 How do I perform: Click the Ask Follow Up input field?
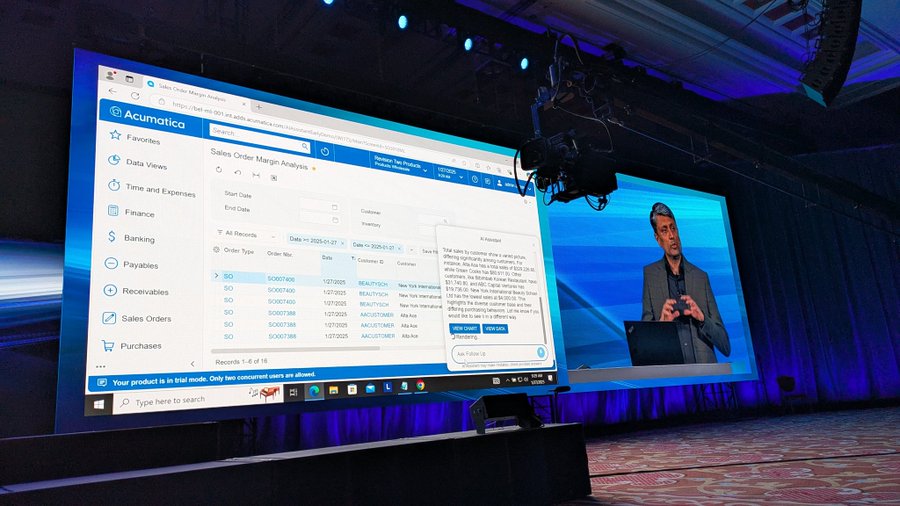(x=490, y=353)
